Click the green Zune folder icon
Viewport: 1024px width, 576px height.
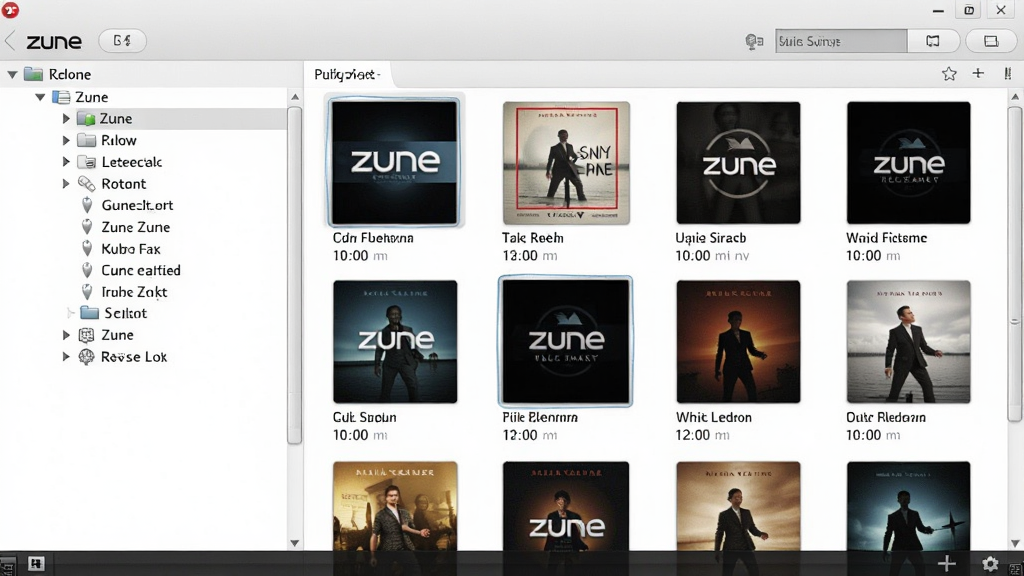(x=86, y=119)
